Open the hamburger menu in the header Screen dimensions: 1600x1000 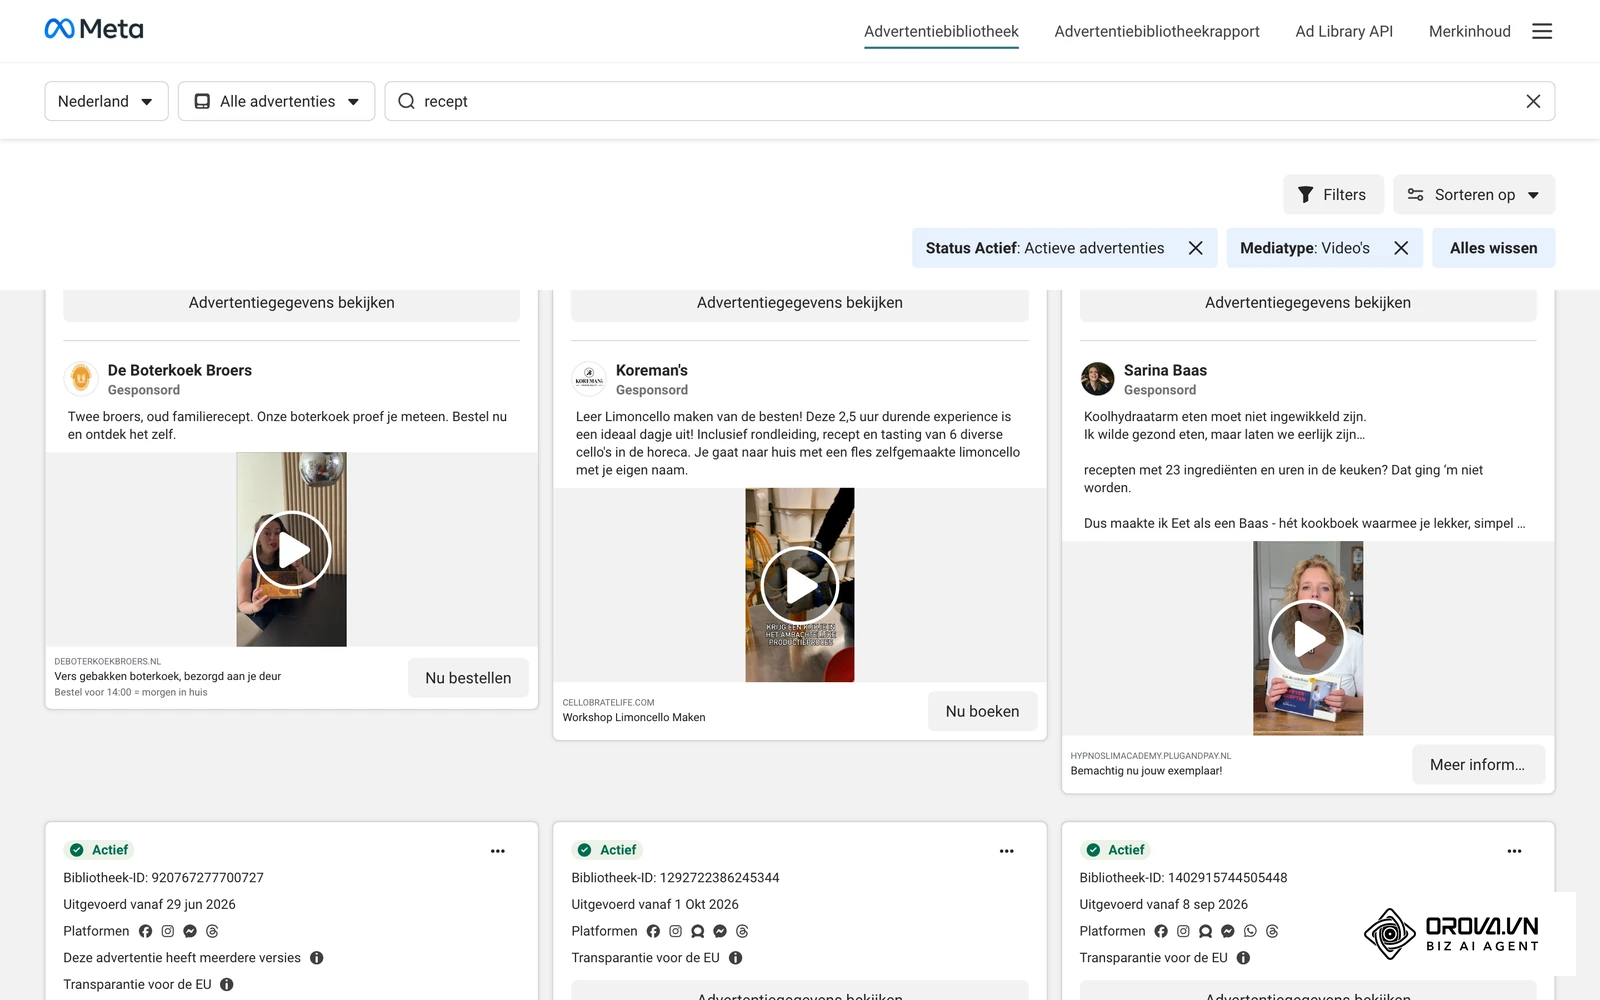1542,31
